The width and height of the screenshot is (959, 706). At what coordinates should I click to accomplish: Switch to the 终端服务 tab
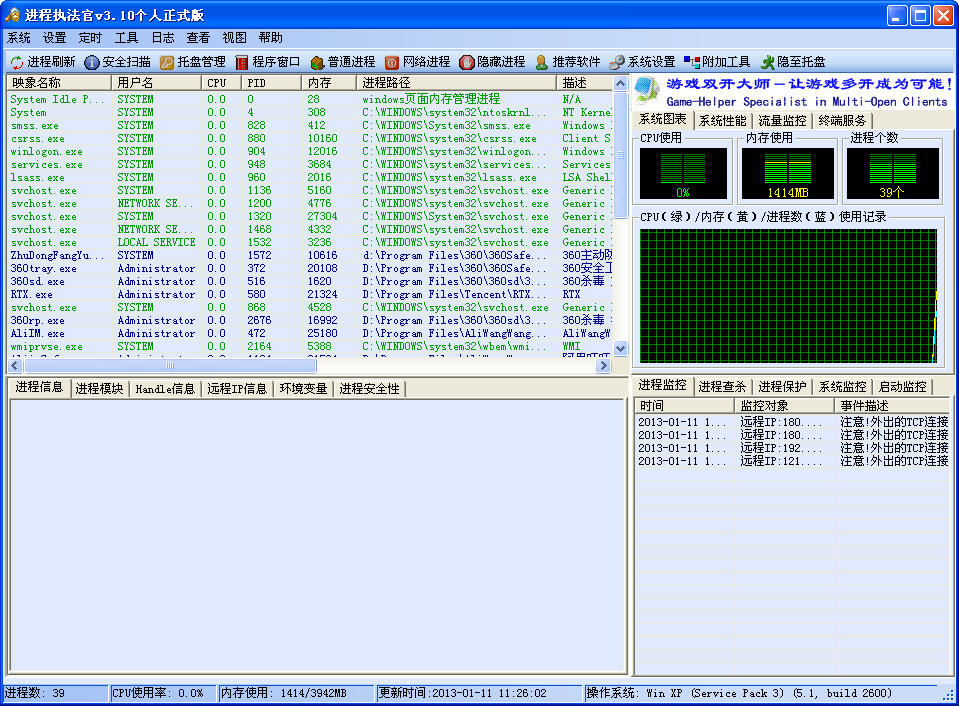click(842, 121)
